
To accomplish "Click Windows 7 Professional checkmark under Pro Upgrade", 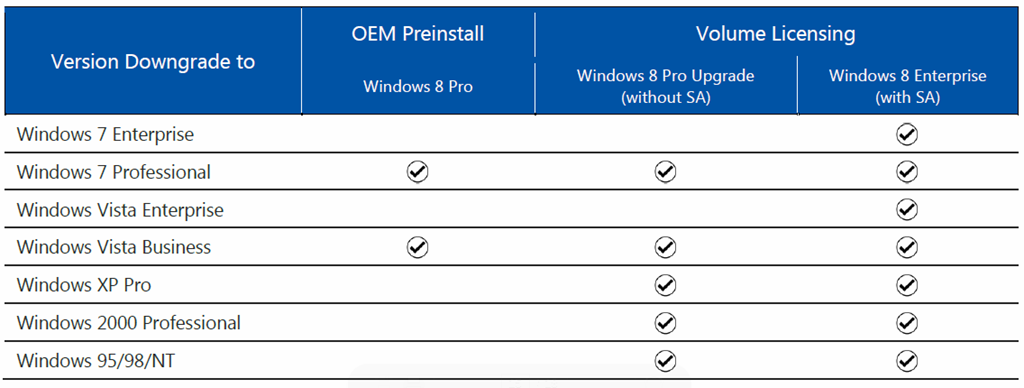I will (665, 172).
